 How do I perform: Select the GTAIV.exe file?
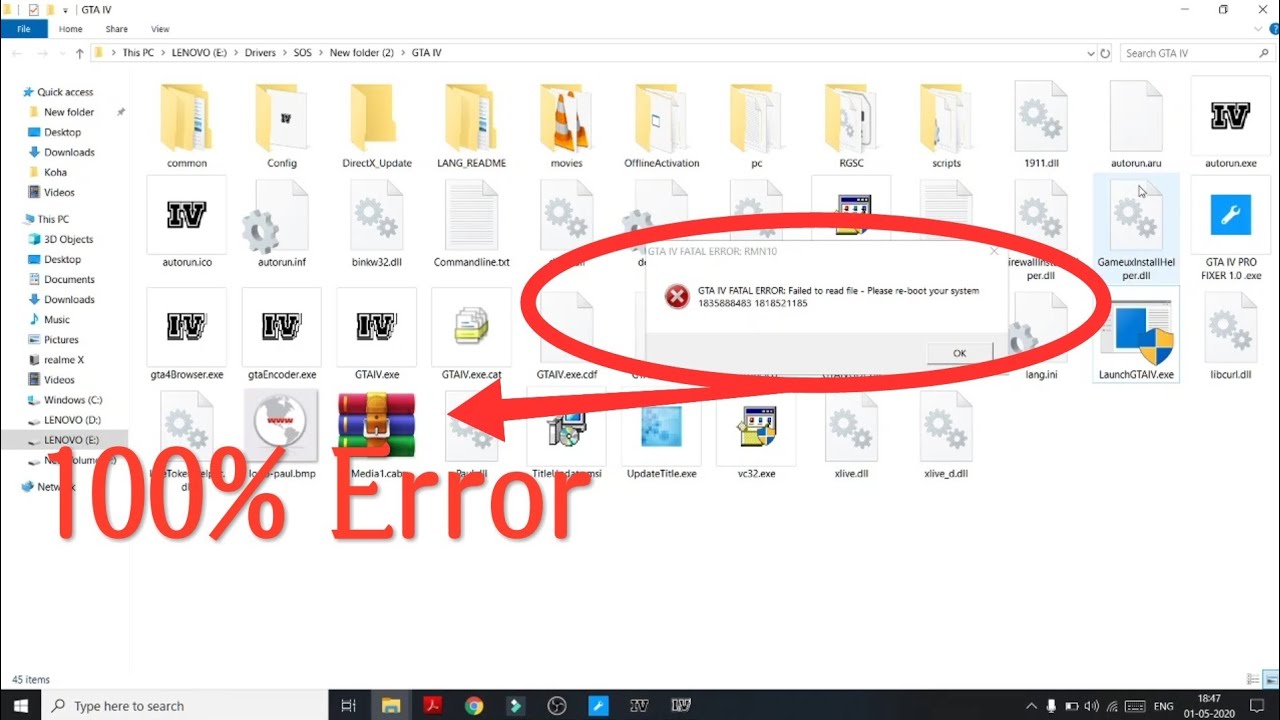[x=377, y=335]
